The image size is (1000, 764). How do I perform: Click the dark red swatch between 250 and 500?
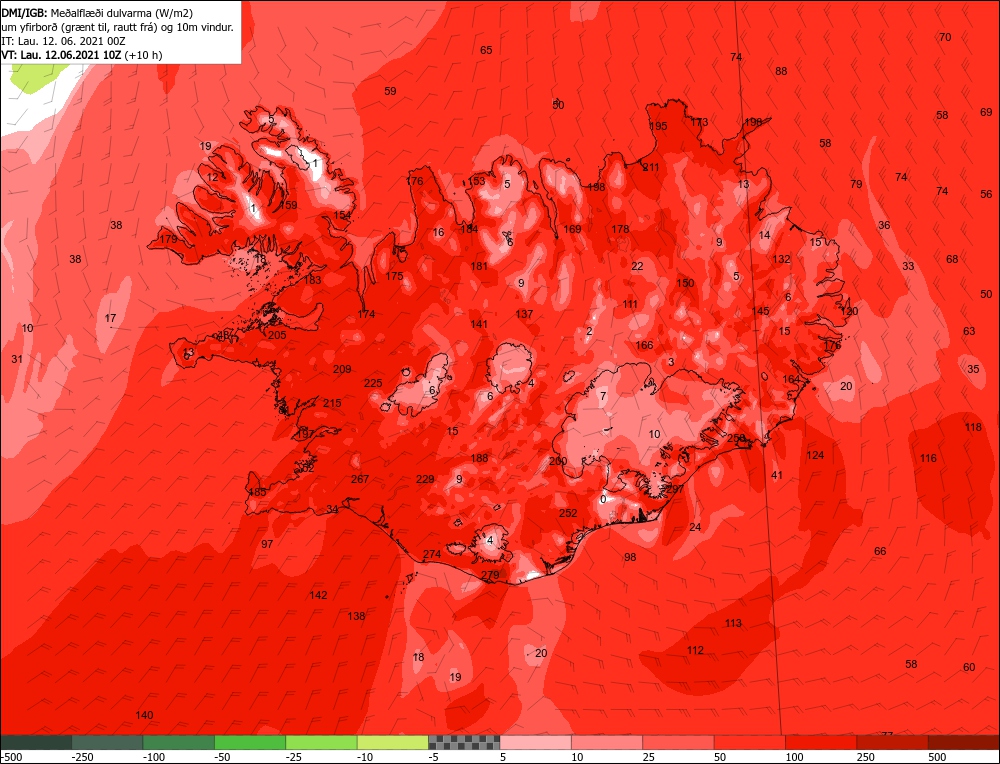[892, 742]
